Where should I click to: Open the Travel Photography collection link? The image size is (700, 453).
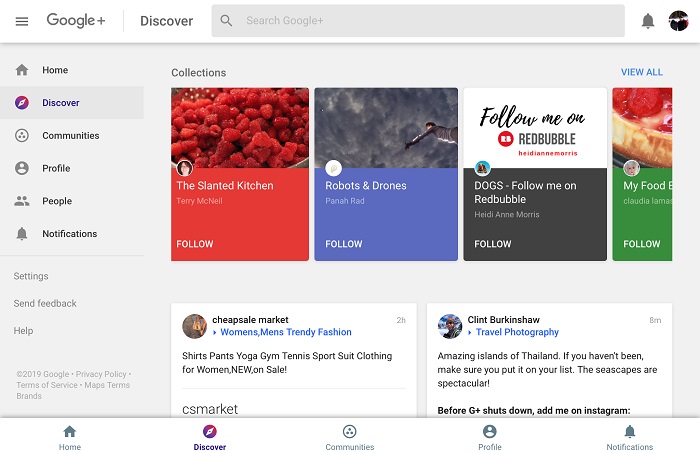pos(517,332)
